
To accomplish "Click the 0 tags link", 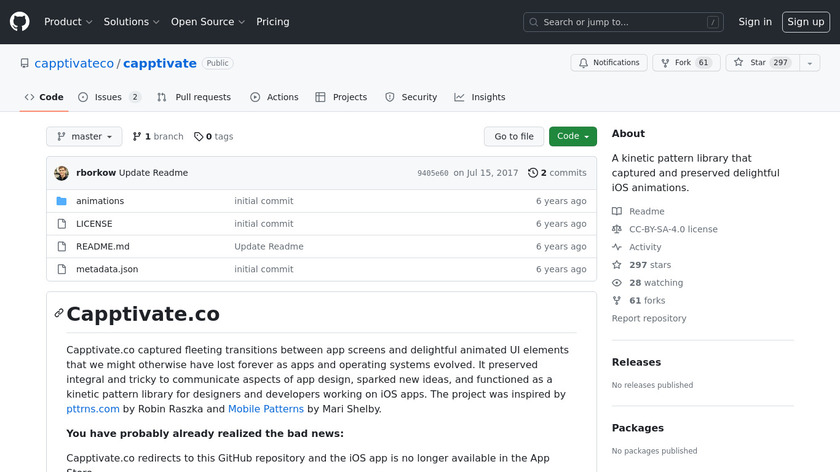I will (213, 137).
